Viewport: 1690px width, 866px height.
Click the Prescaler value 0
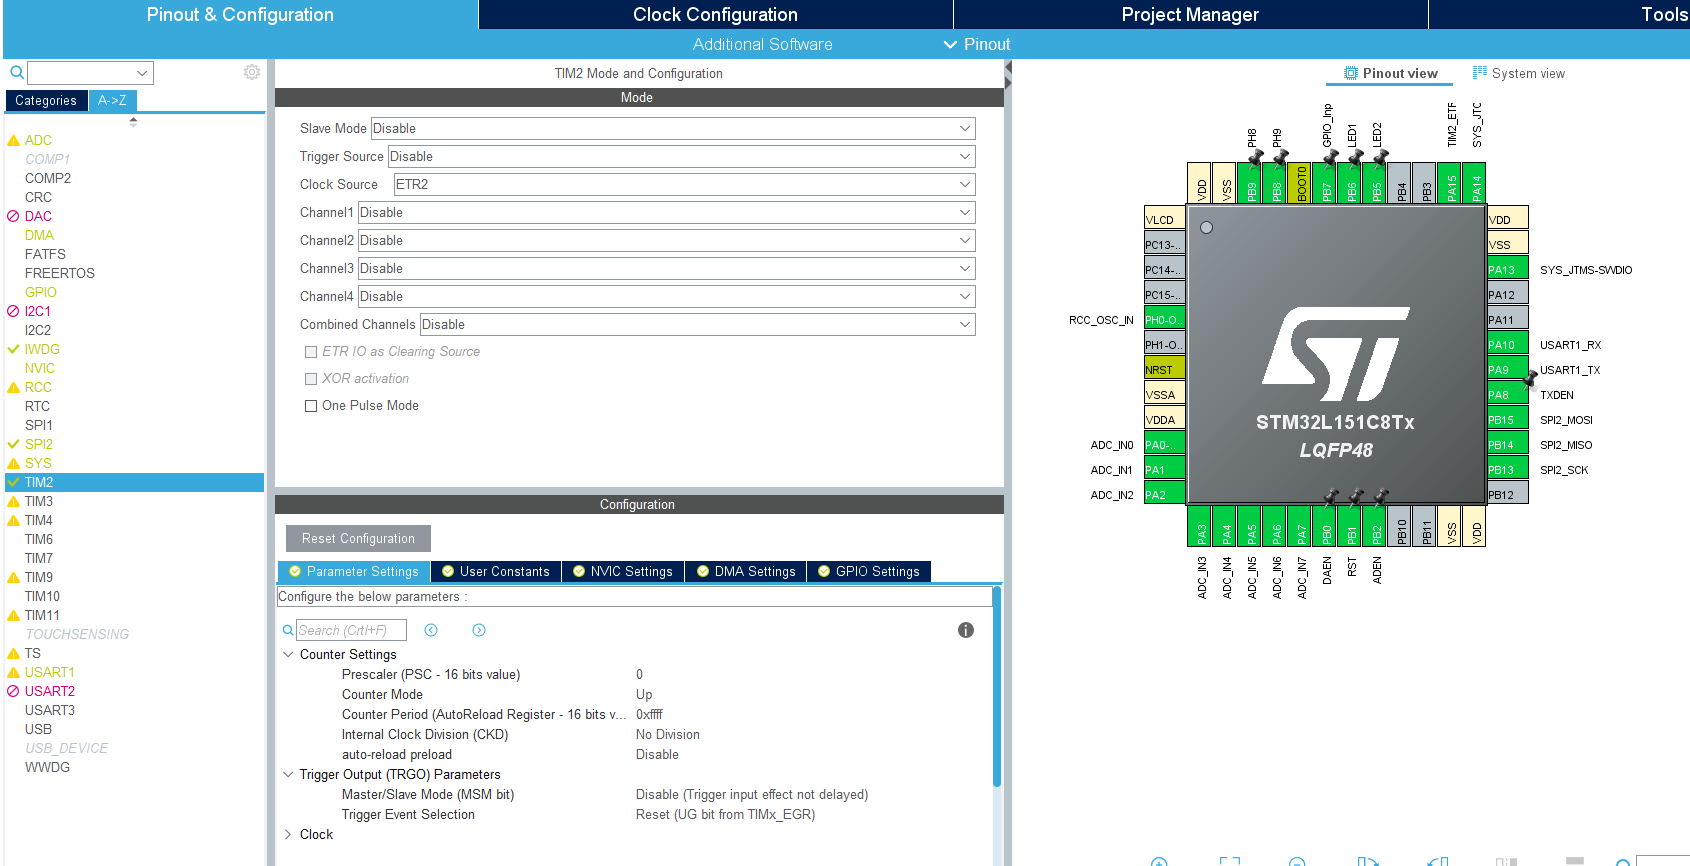640,675
